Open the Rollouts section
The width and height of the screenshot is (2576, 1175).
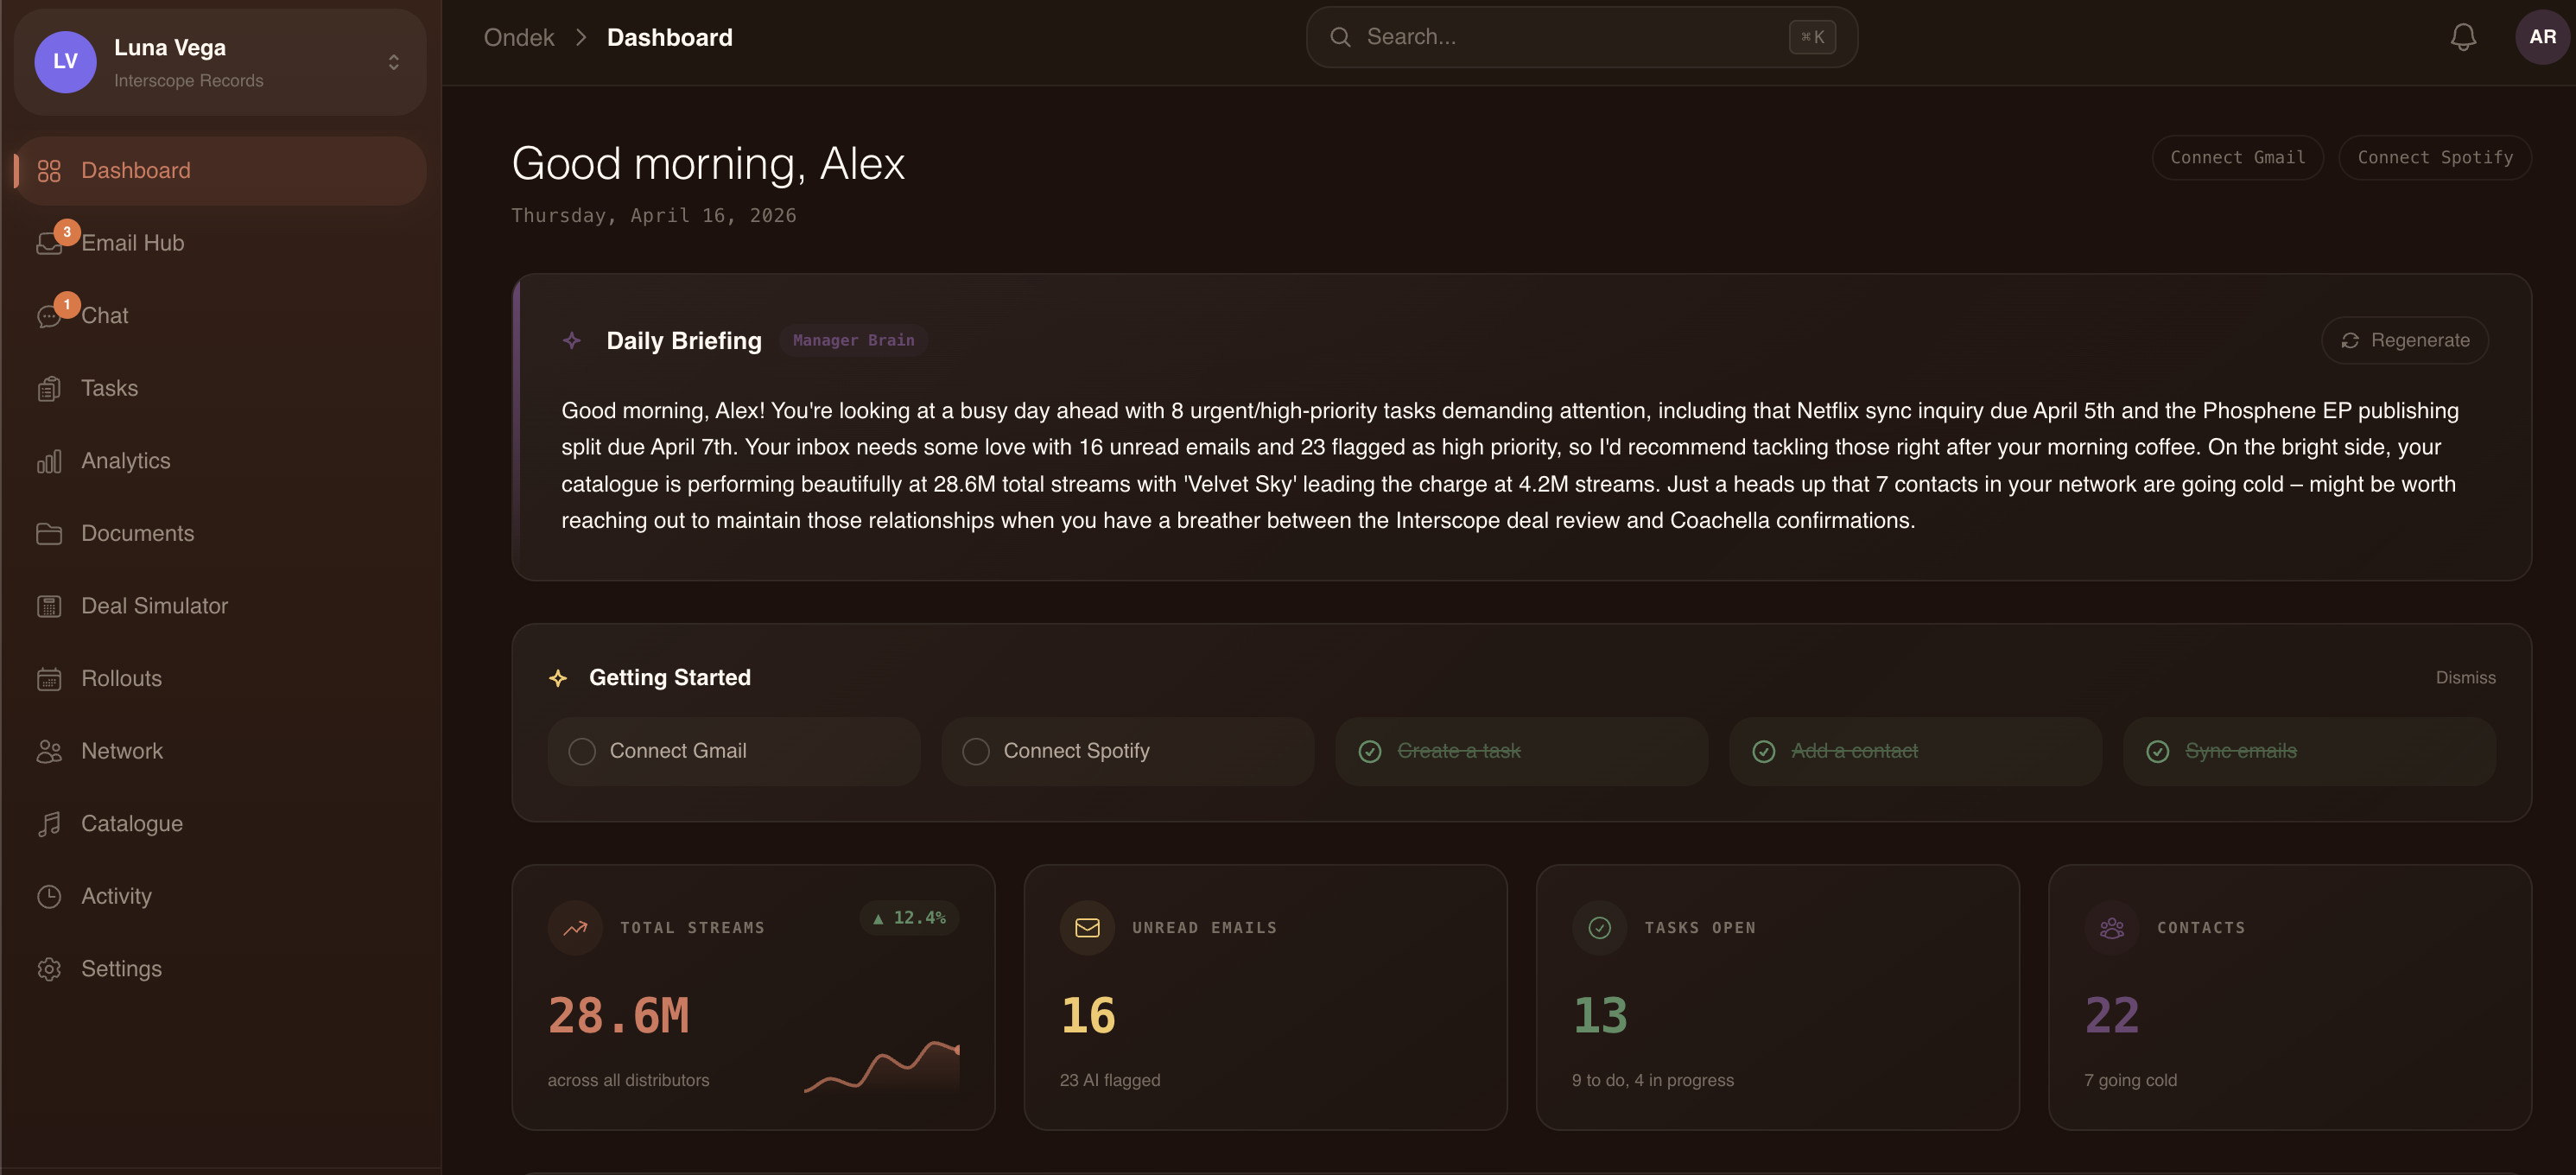[121, 678]
